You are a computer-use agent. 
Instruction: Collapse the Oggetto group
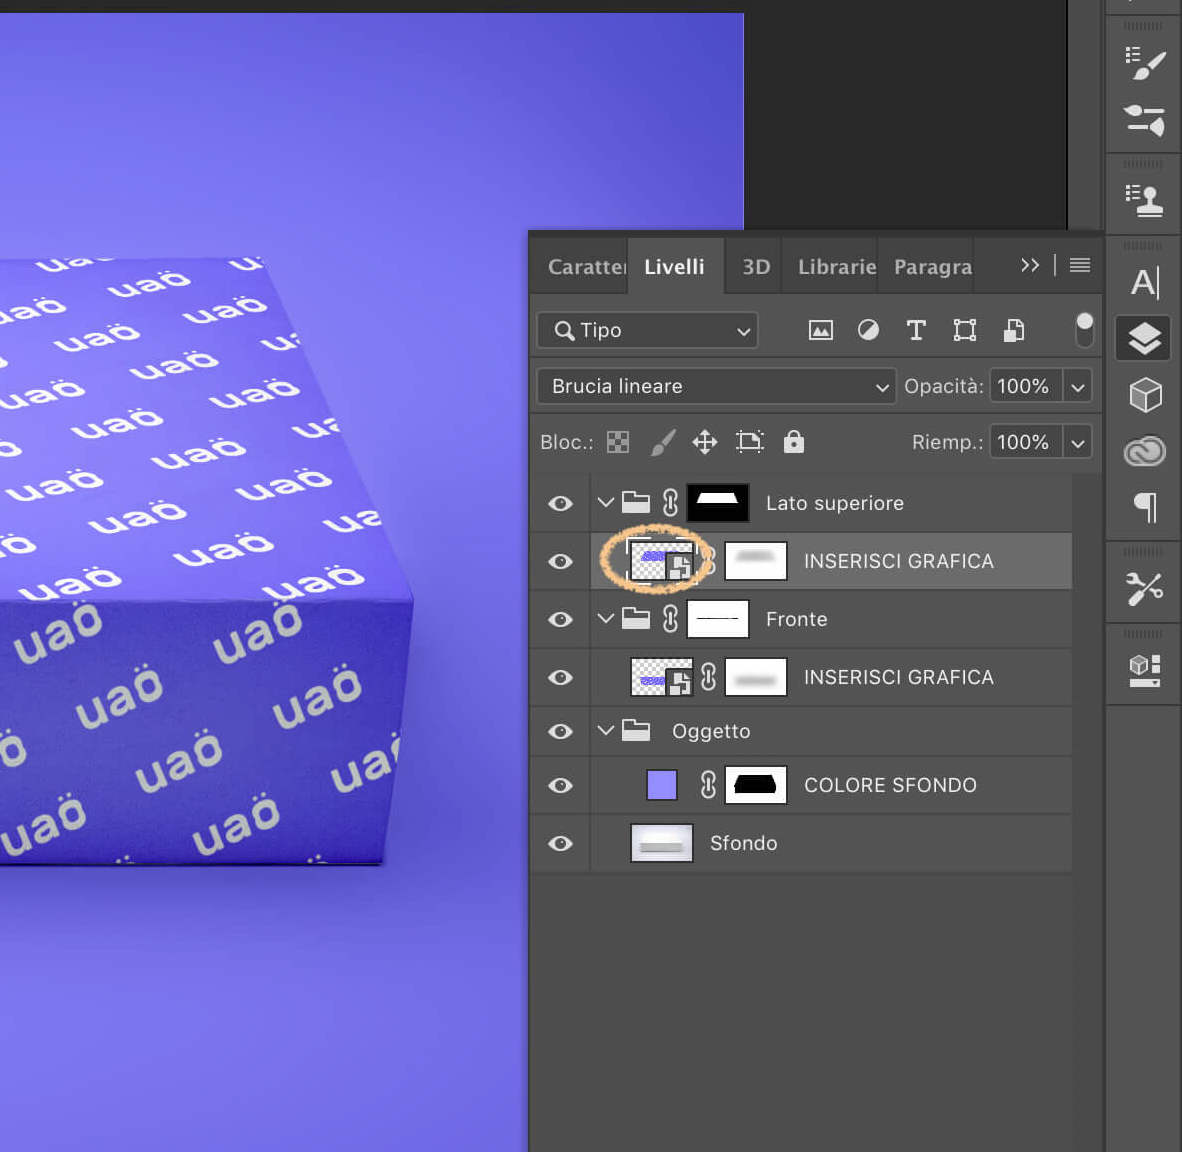(x=605, y=730)
